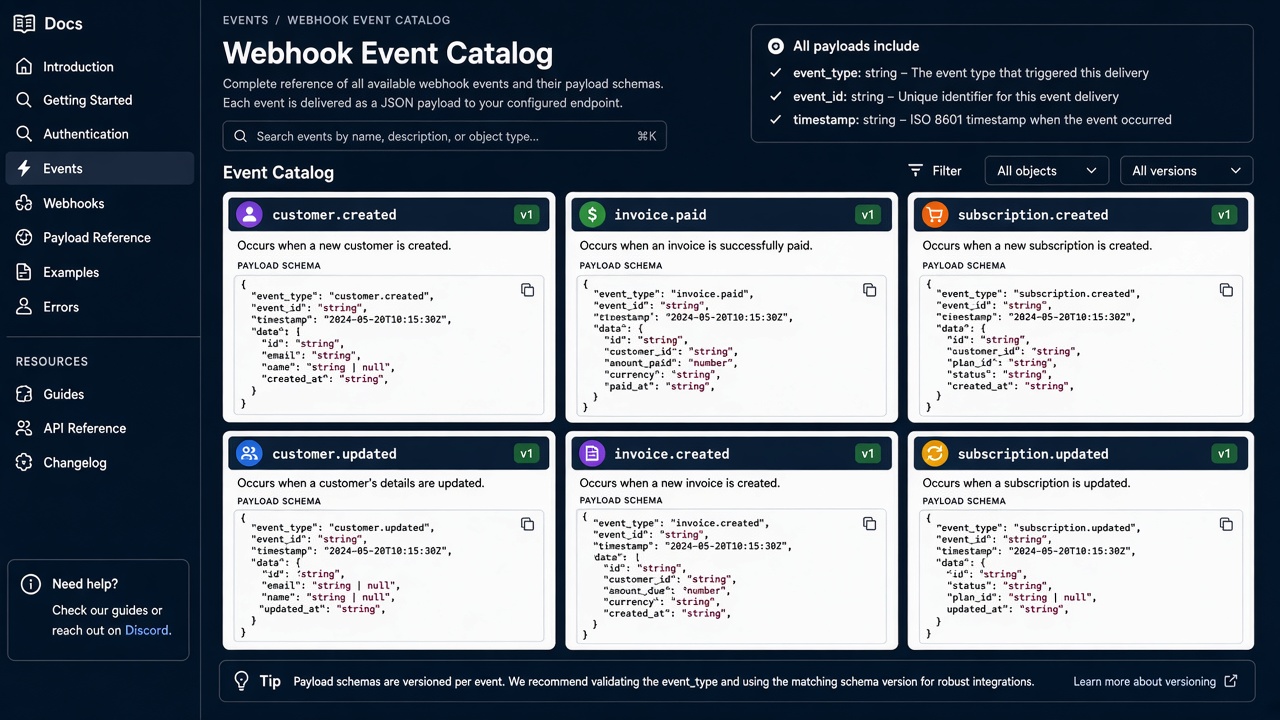The image size is (1280, 720).
Task: Copy the customer.created payload schema
Action: pyautogui.click(x=527, y=290)
